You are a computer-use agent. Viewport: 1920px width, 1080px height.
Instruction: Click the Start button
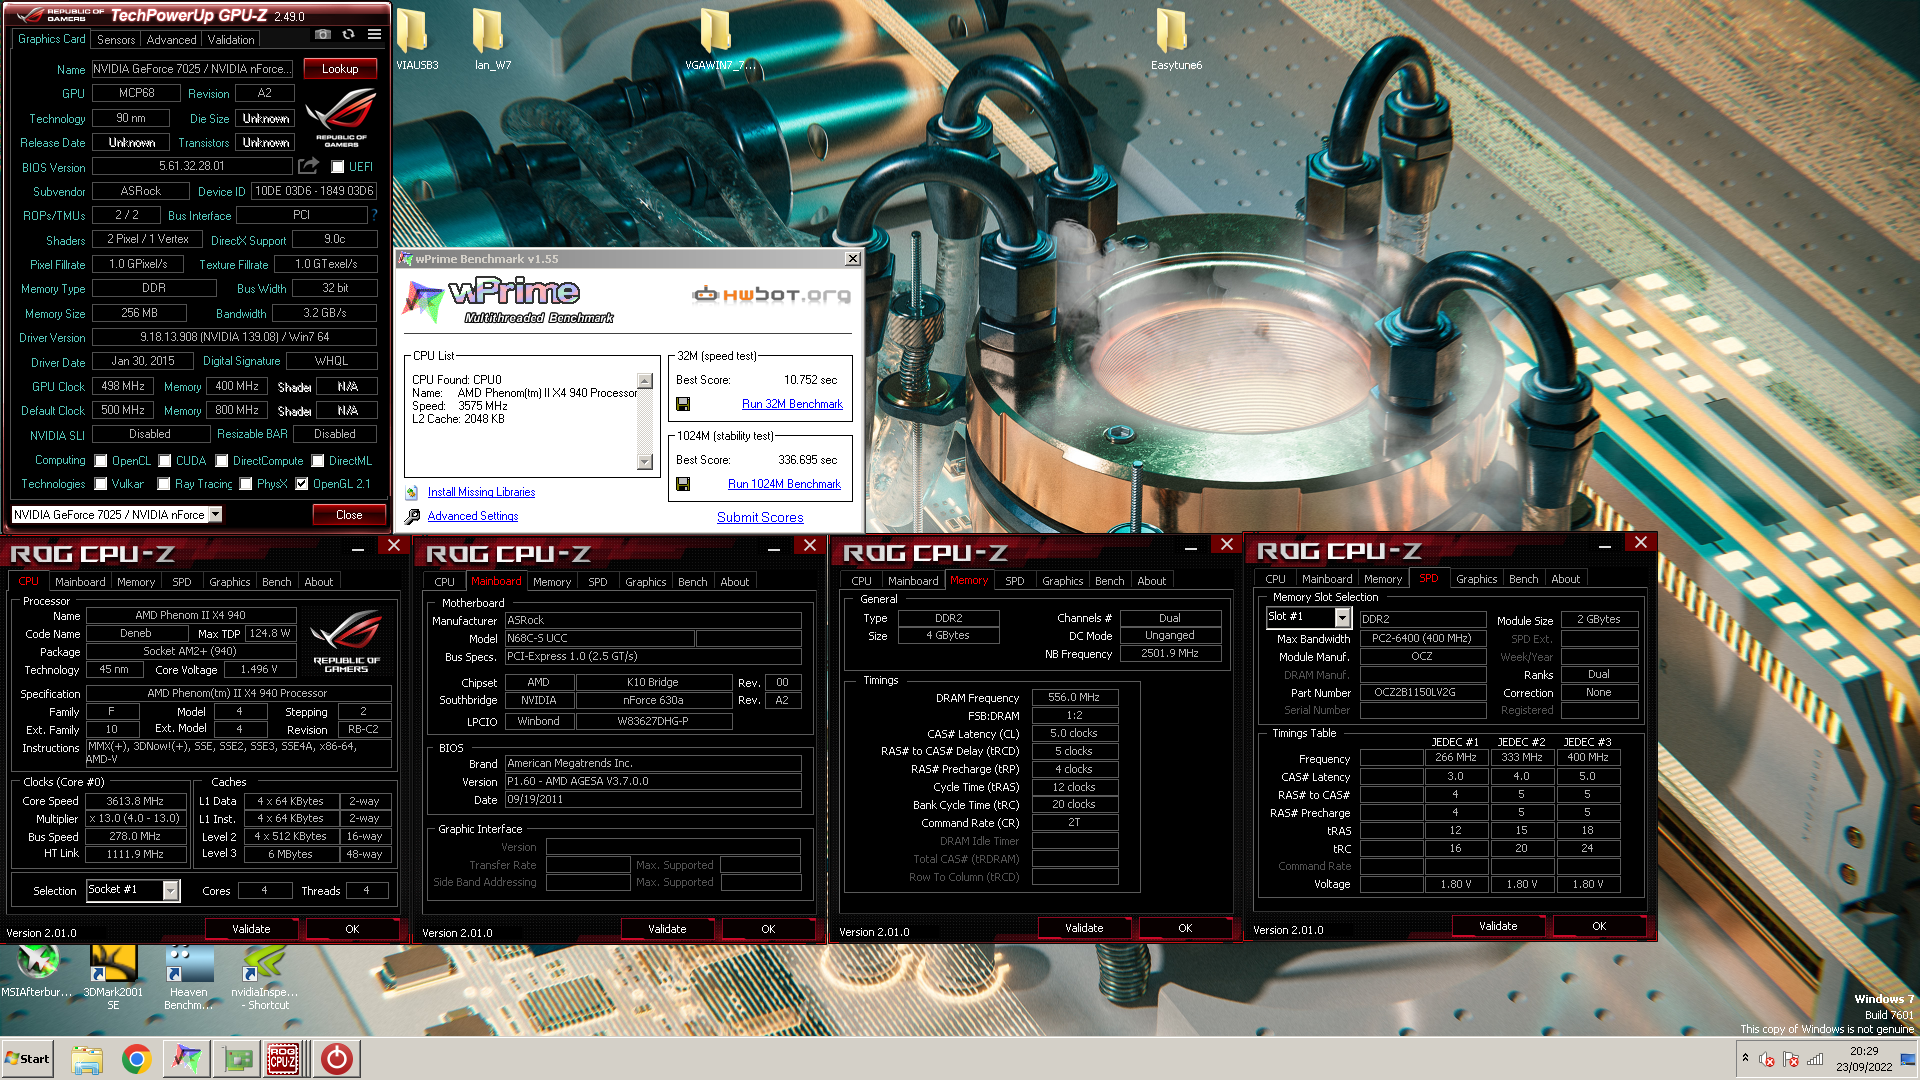pyautogui.click(x=27, y=1059)
